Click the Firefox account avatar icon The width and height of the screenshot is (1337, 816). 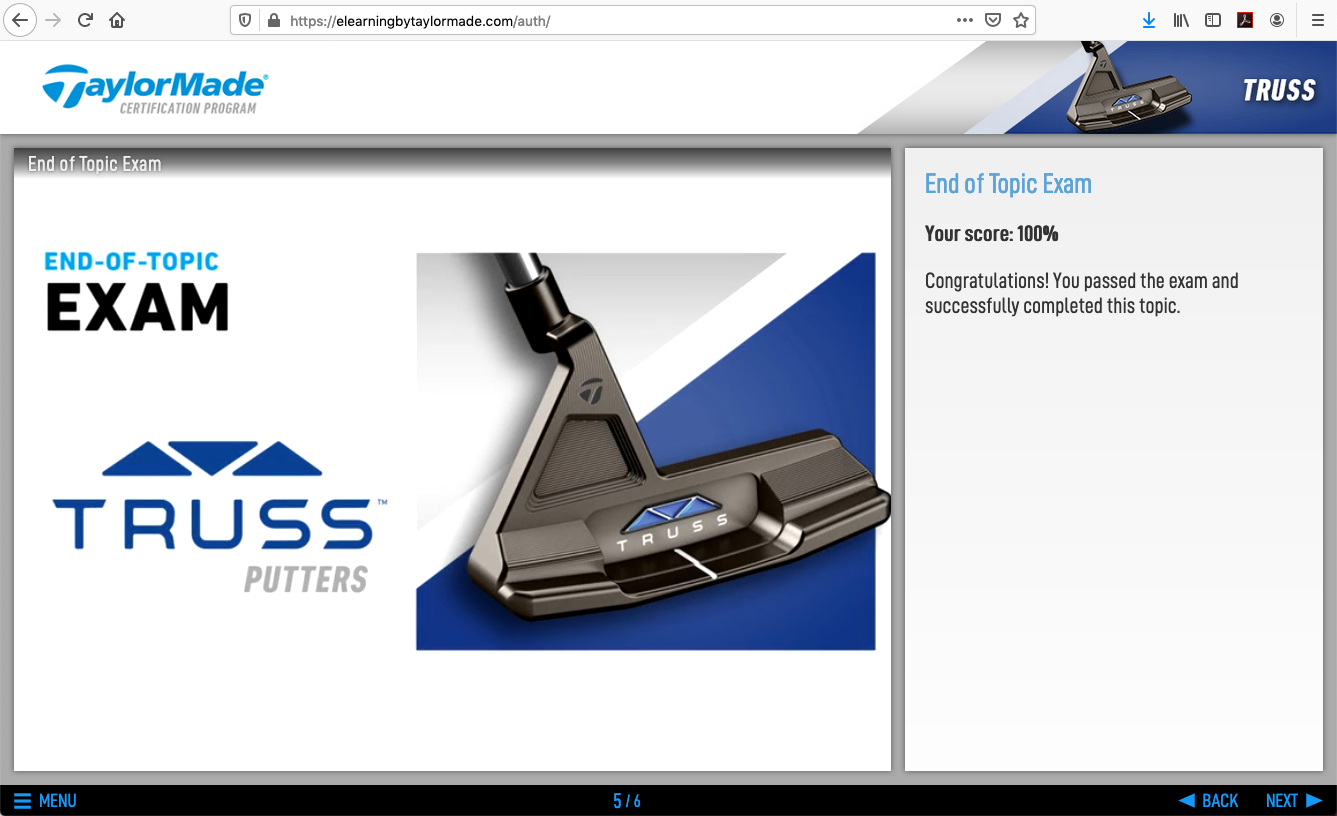tap(1277, 20)
